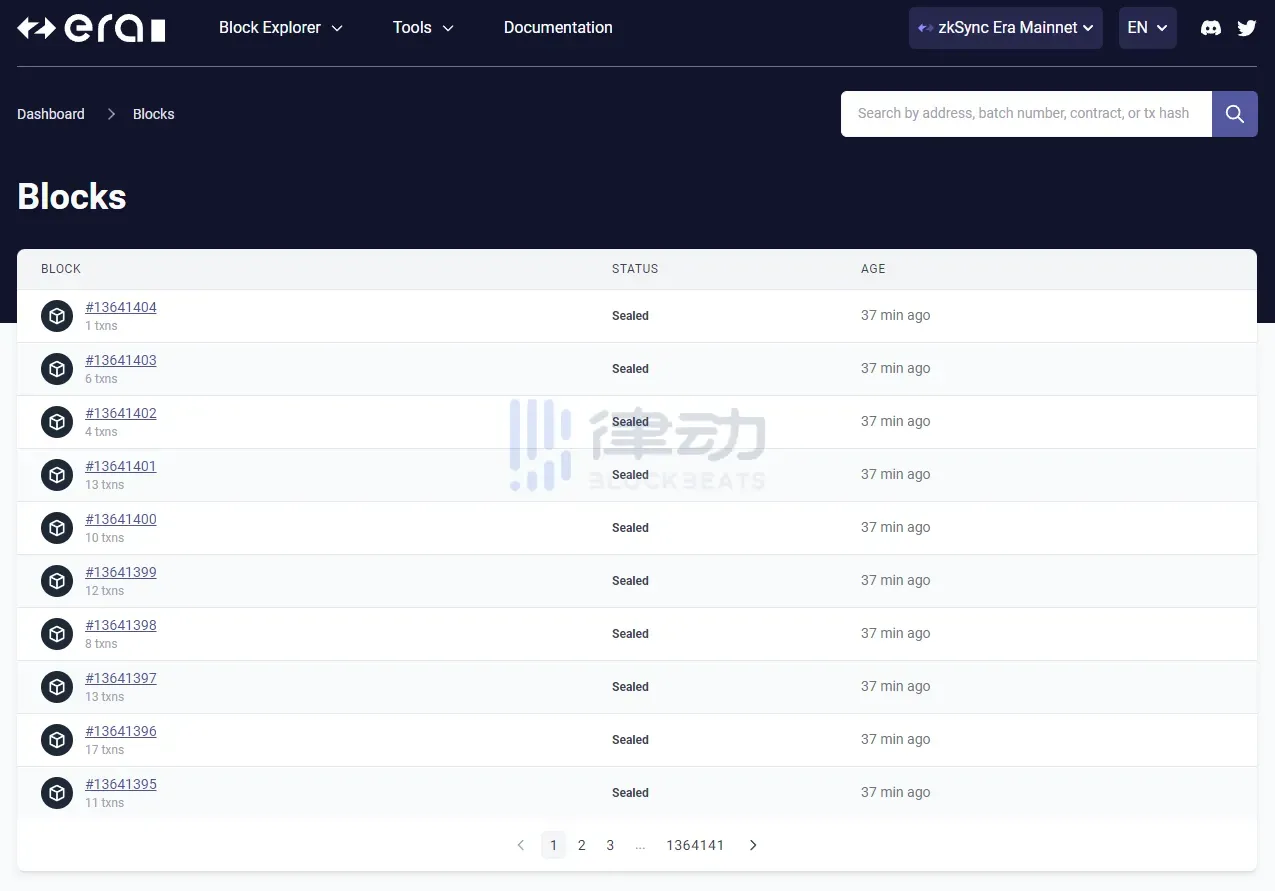Focus the address search input field
The image size is (1275, 891).
[x=1025, y=114]
